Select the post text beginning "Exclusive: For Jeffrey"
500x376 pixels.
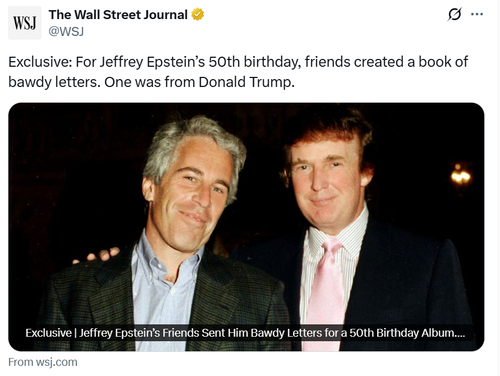[x=238, y=72]
